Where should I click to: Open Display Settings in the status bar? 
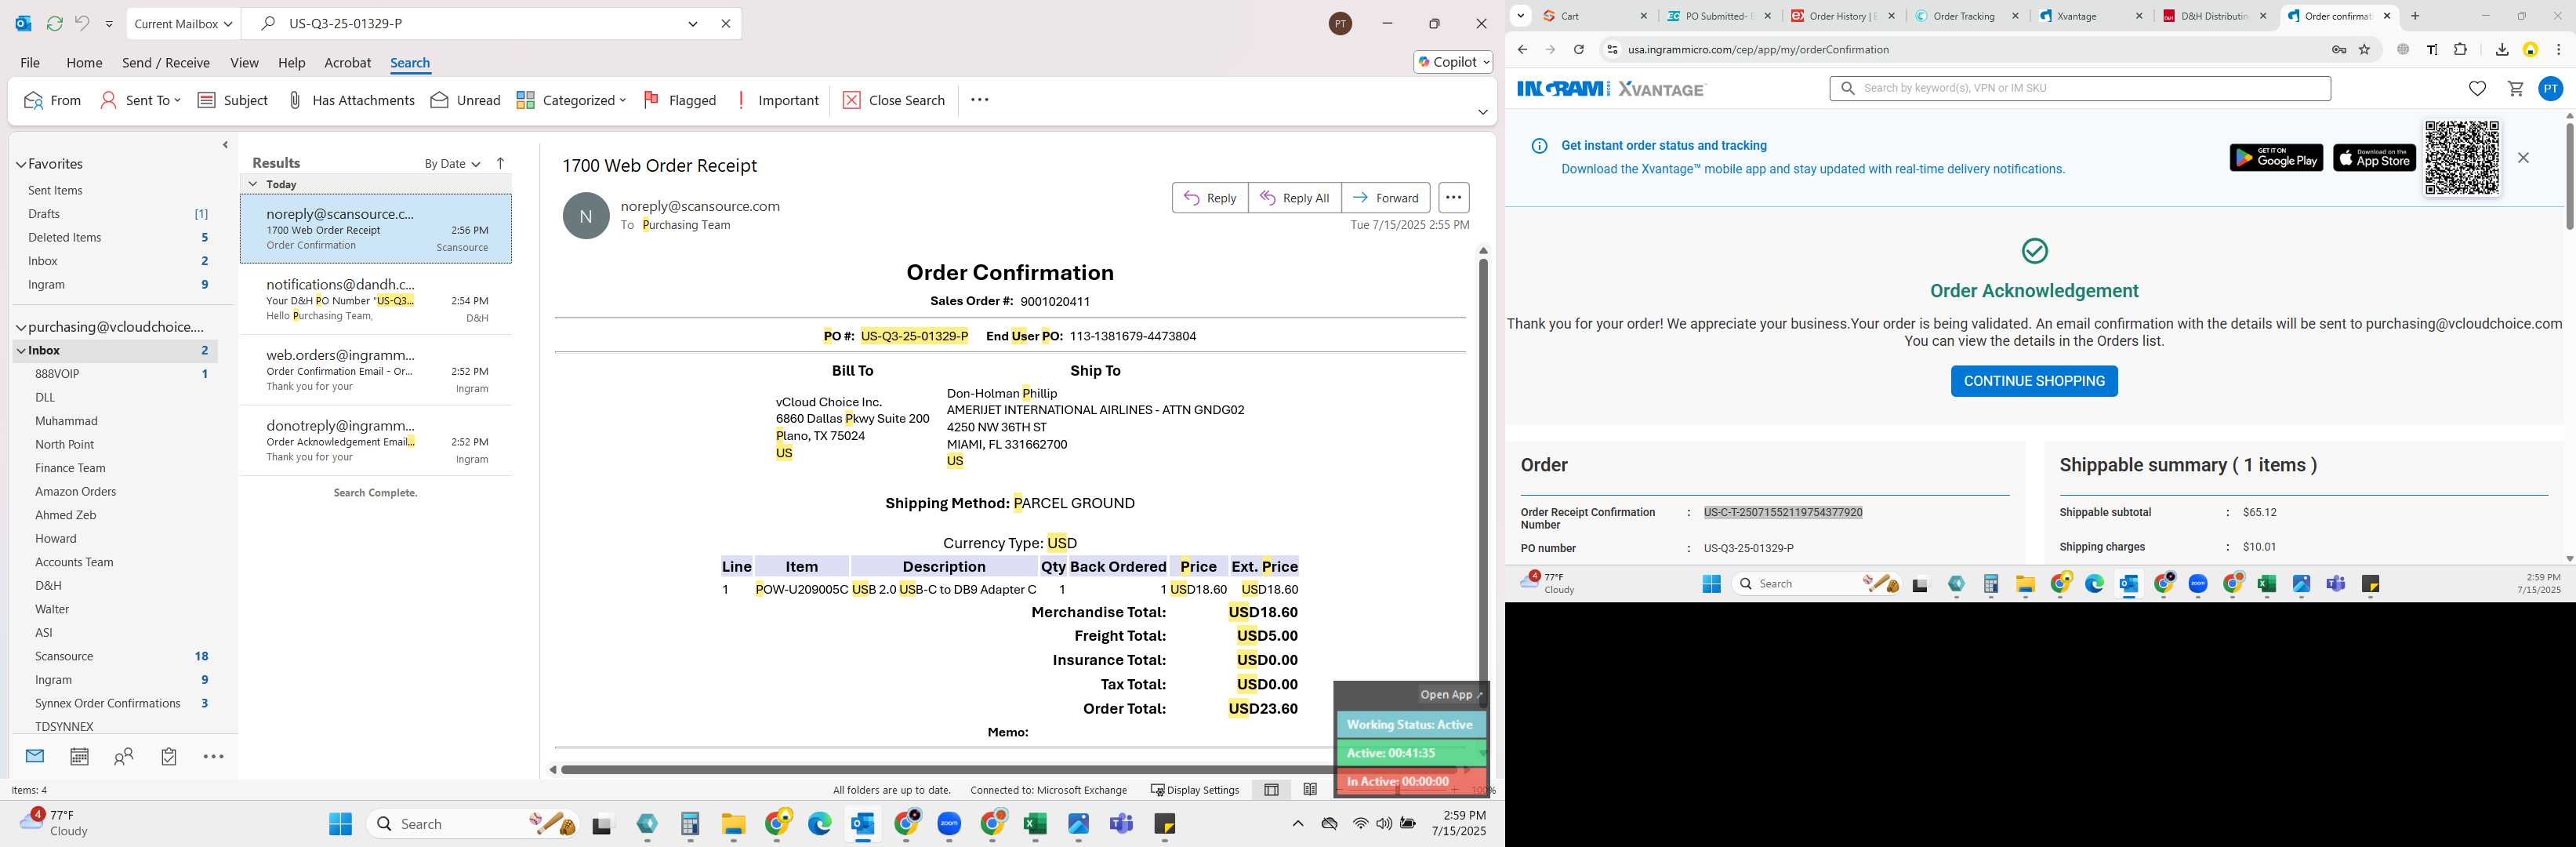coord(1195,789)
